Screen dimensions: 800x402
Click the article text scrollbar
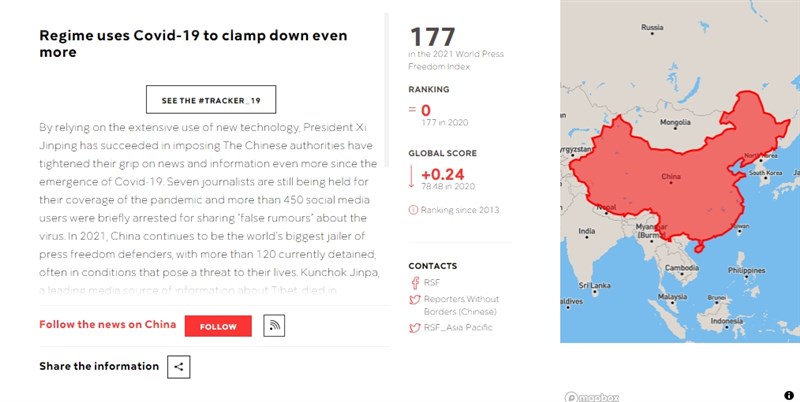387,90
